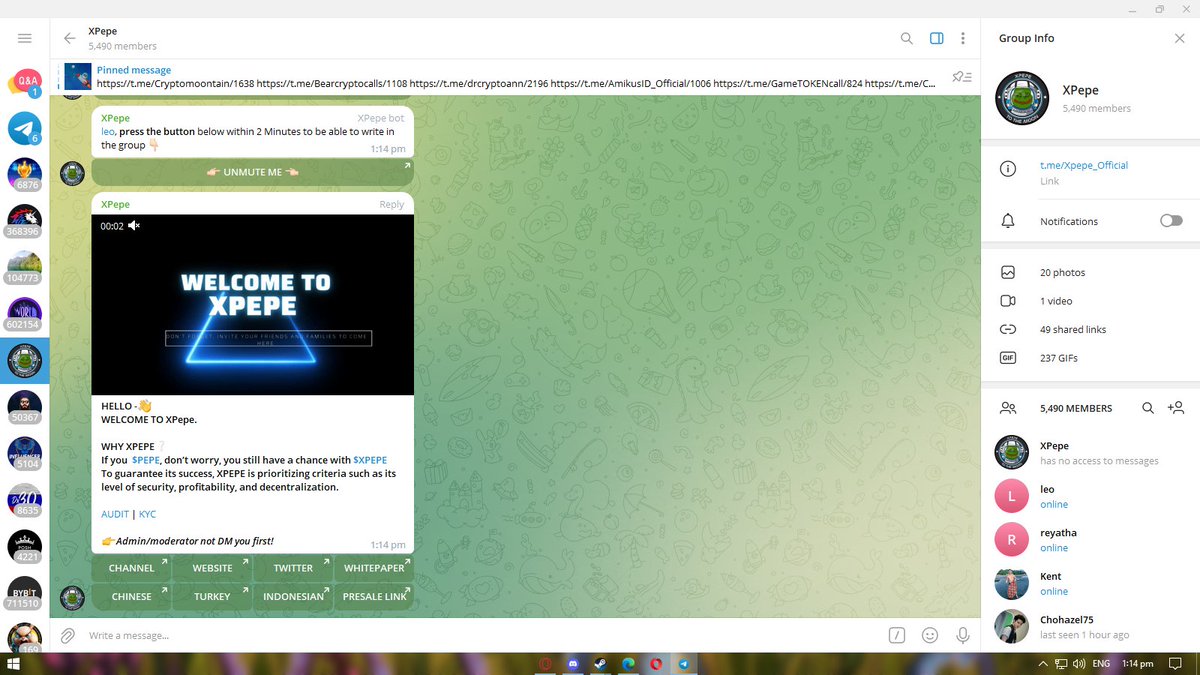Viewport: 1200px width, 675px height.
Task: Click the WHITEPAPER button
Action: [x=374, y=568]
